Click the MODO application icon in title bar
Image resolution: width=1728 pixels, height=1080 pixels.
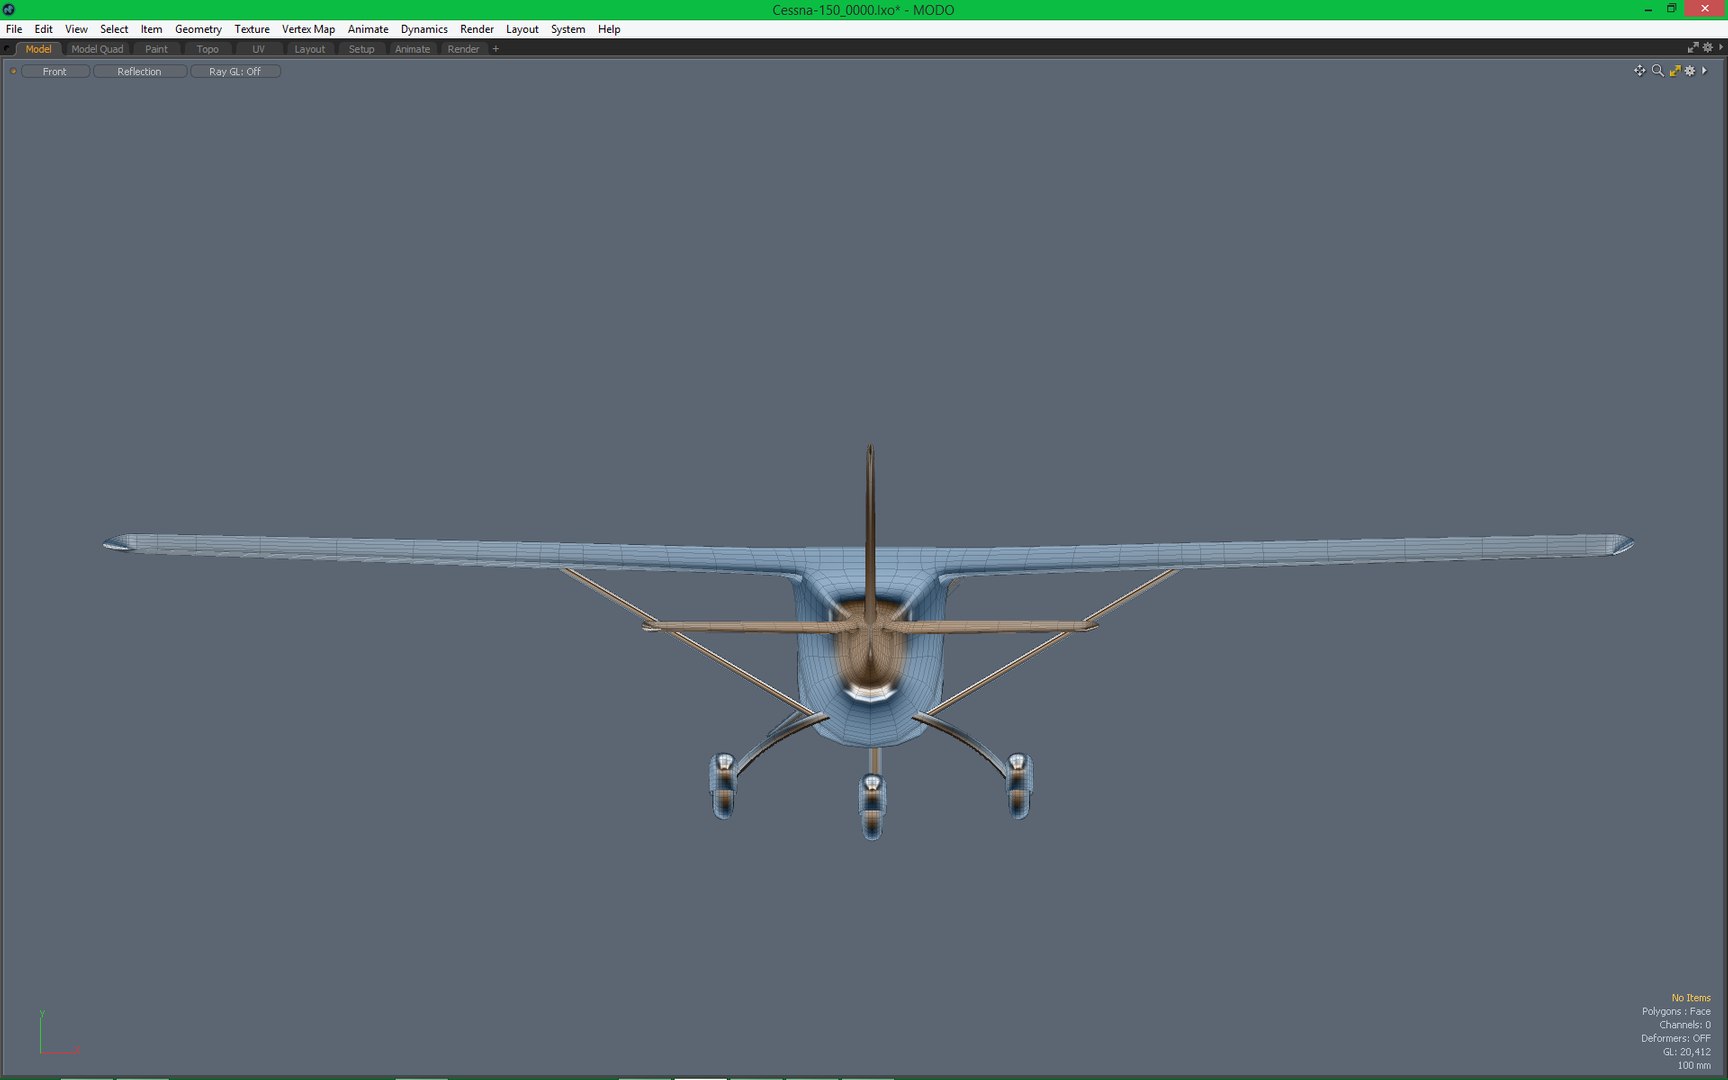pos(9,9)
